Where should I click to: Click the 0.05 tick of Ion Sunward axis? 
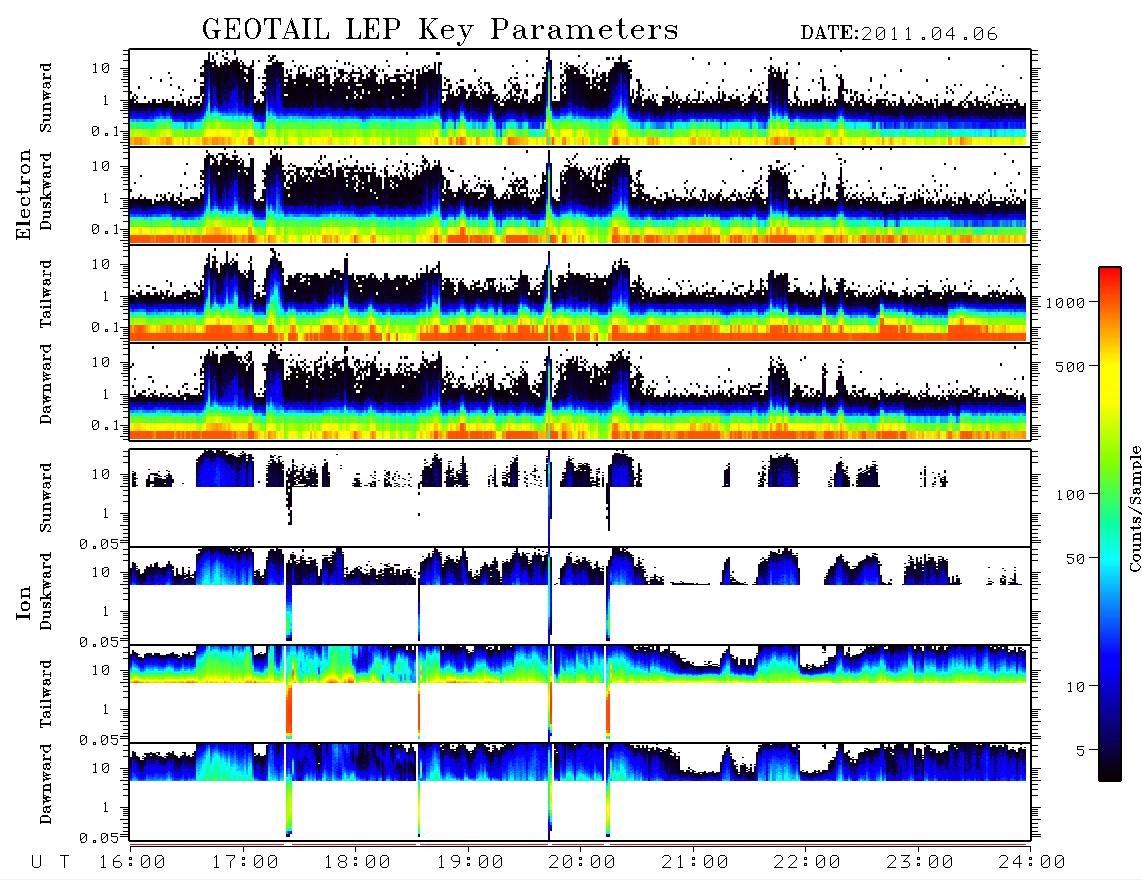coord(99,543)
